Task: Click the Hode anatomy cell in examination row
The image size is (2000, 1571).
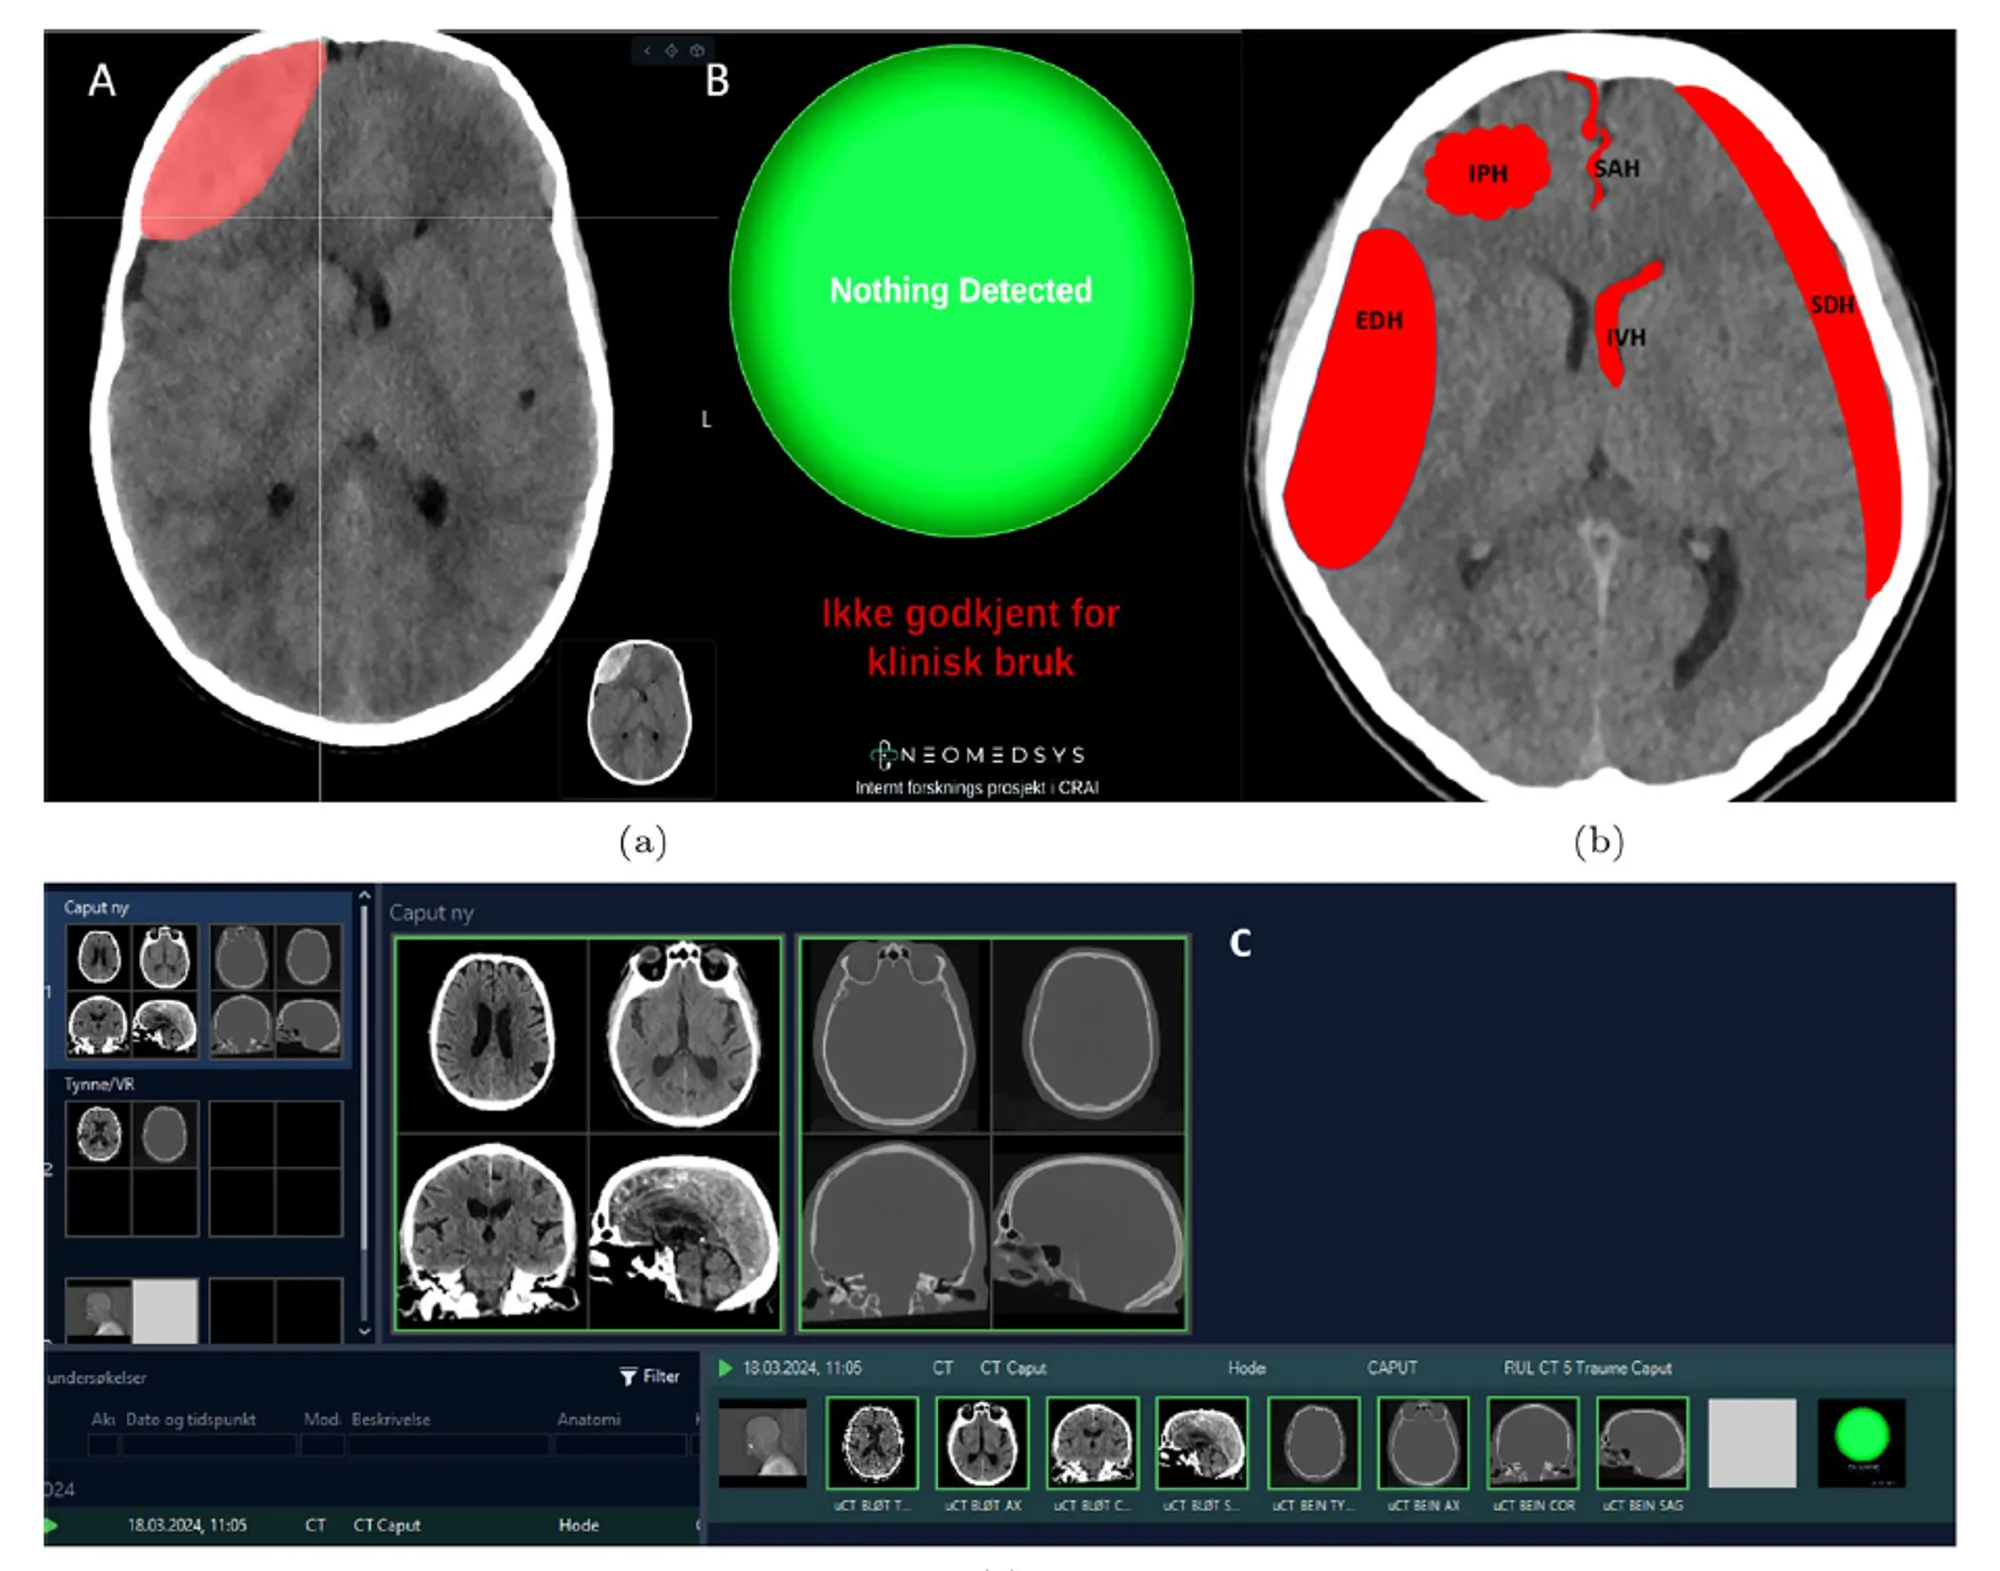Action: click(578, 1525)
